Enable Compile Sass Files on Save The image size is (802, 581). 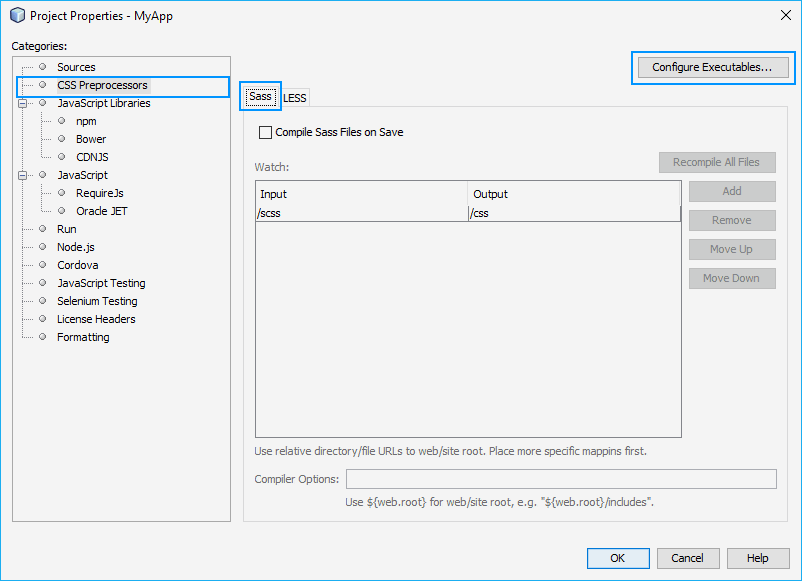coord(266,132)
